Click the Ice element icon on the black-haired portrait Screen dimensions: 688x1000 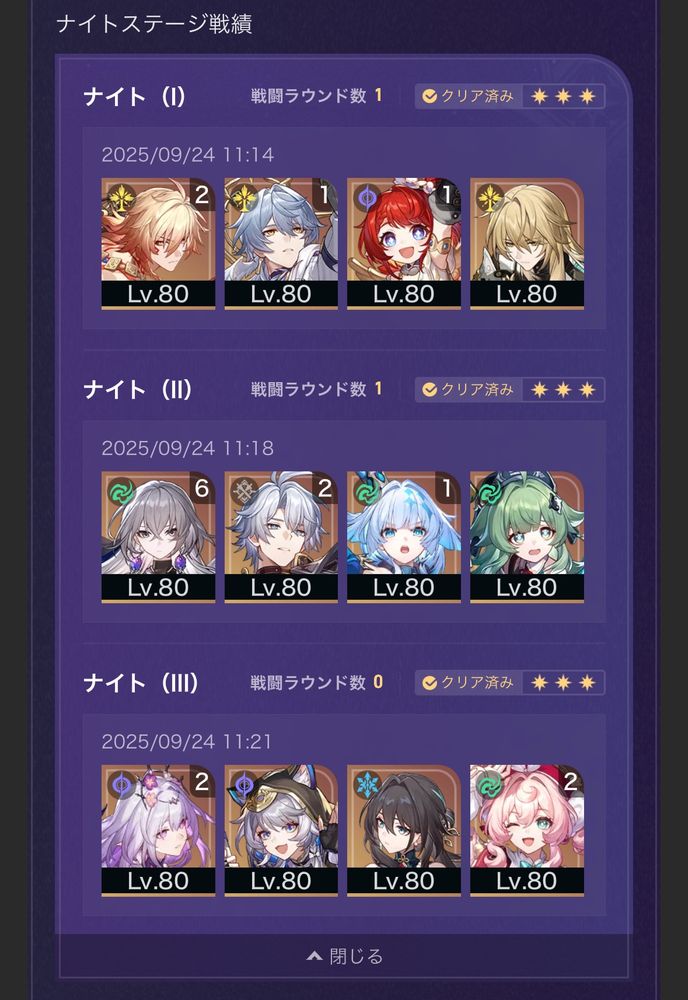coord(367,785)
